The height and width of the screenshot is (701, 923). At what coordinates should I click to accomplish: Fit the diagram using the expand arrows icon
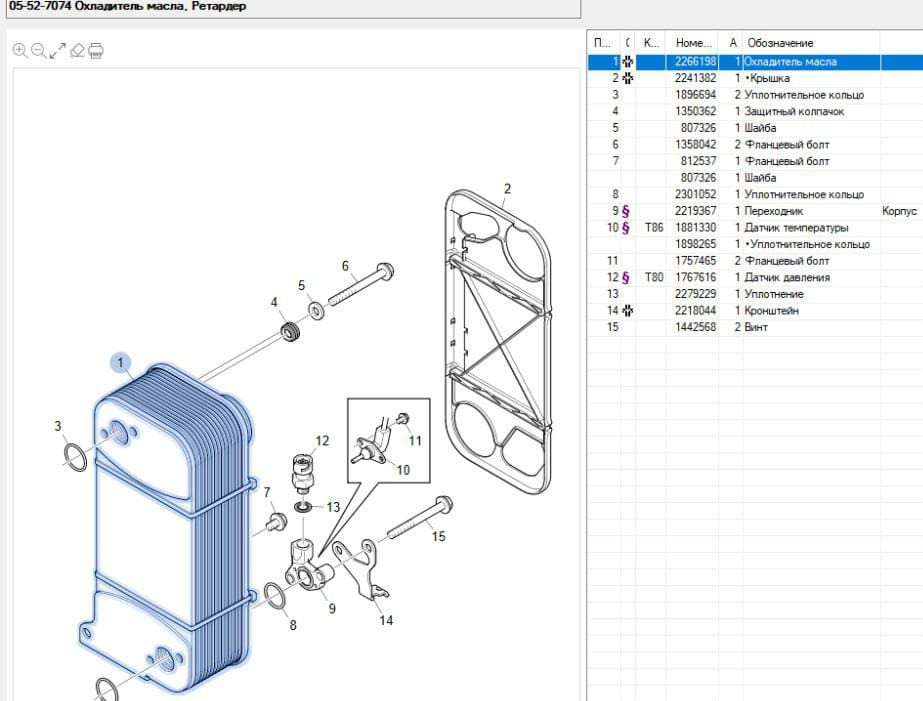(x=58, y=50)
